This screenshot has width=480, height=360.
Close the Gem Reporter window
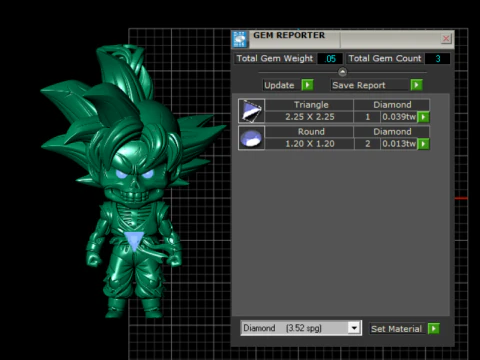446,39
